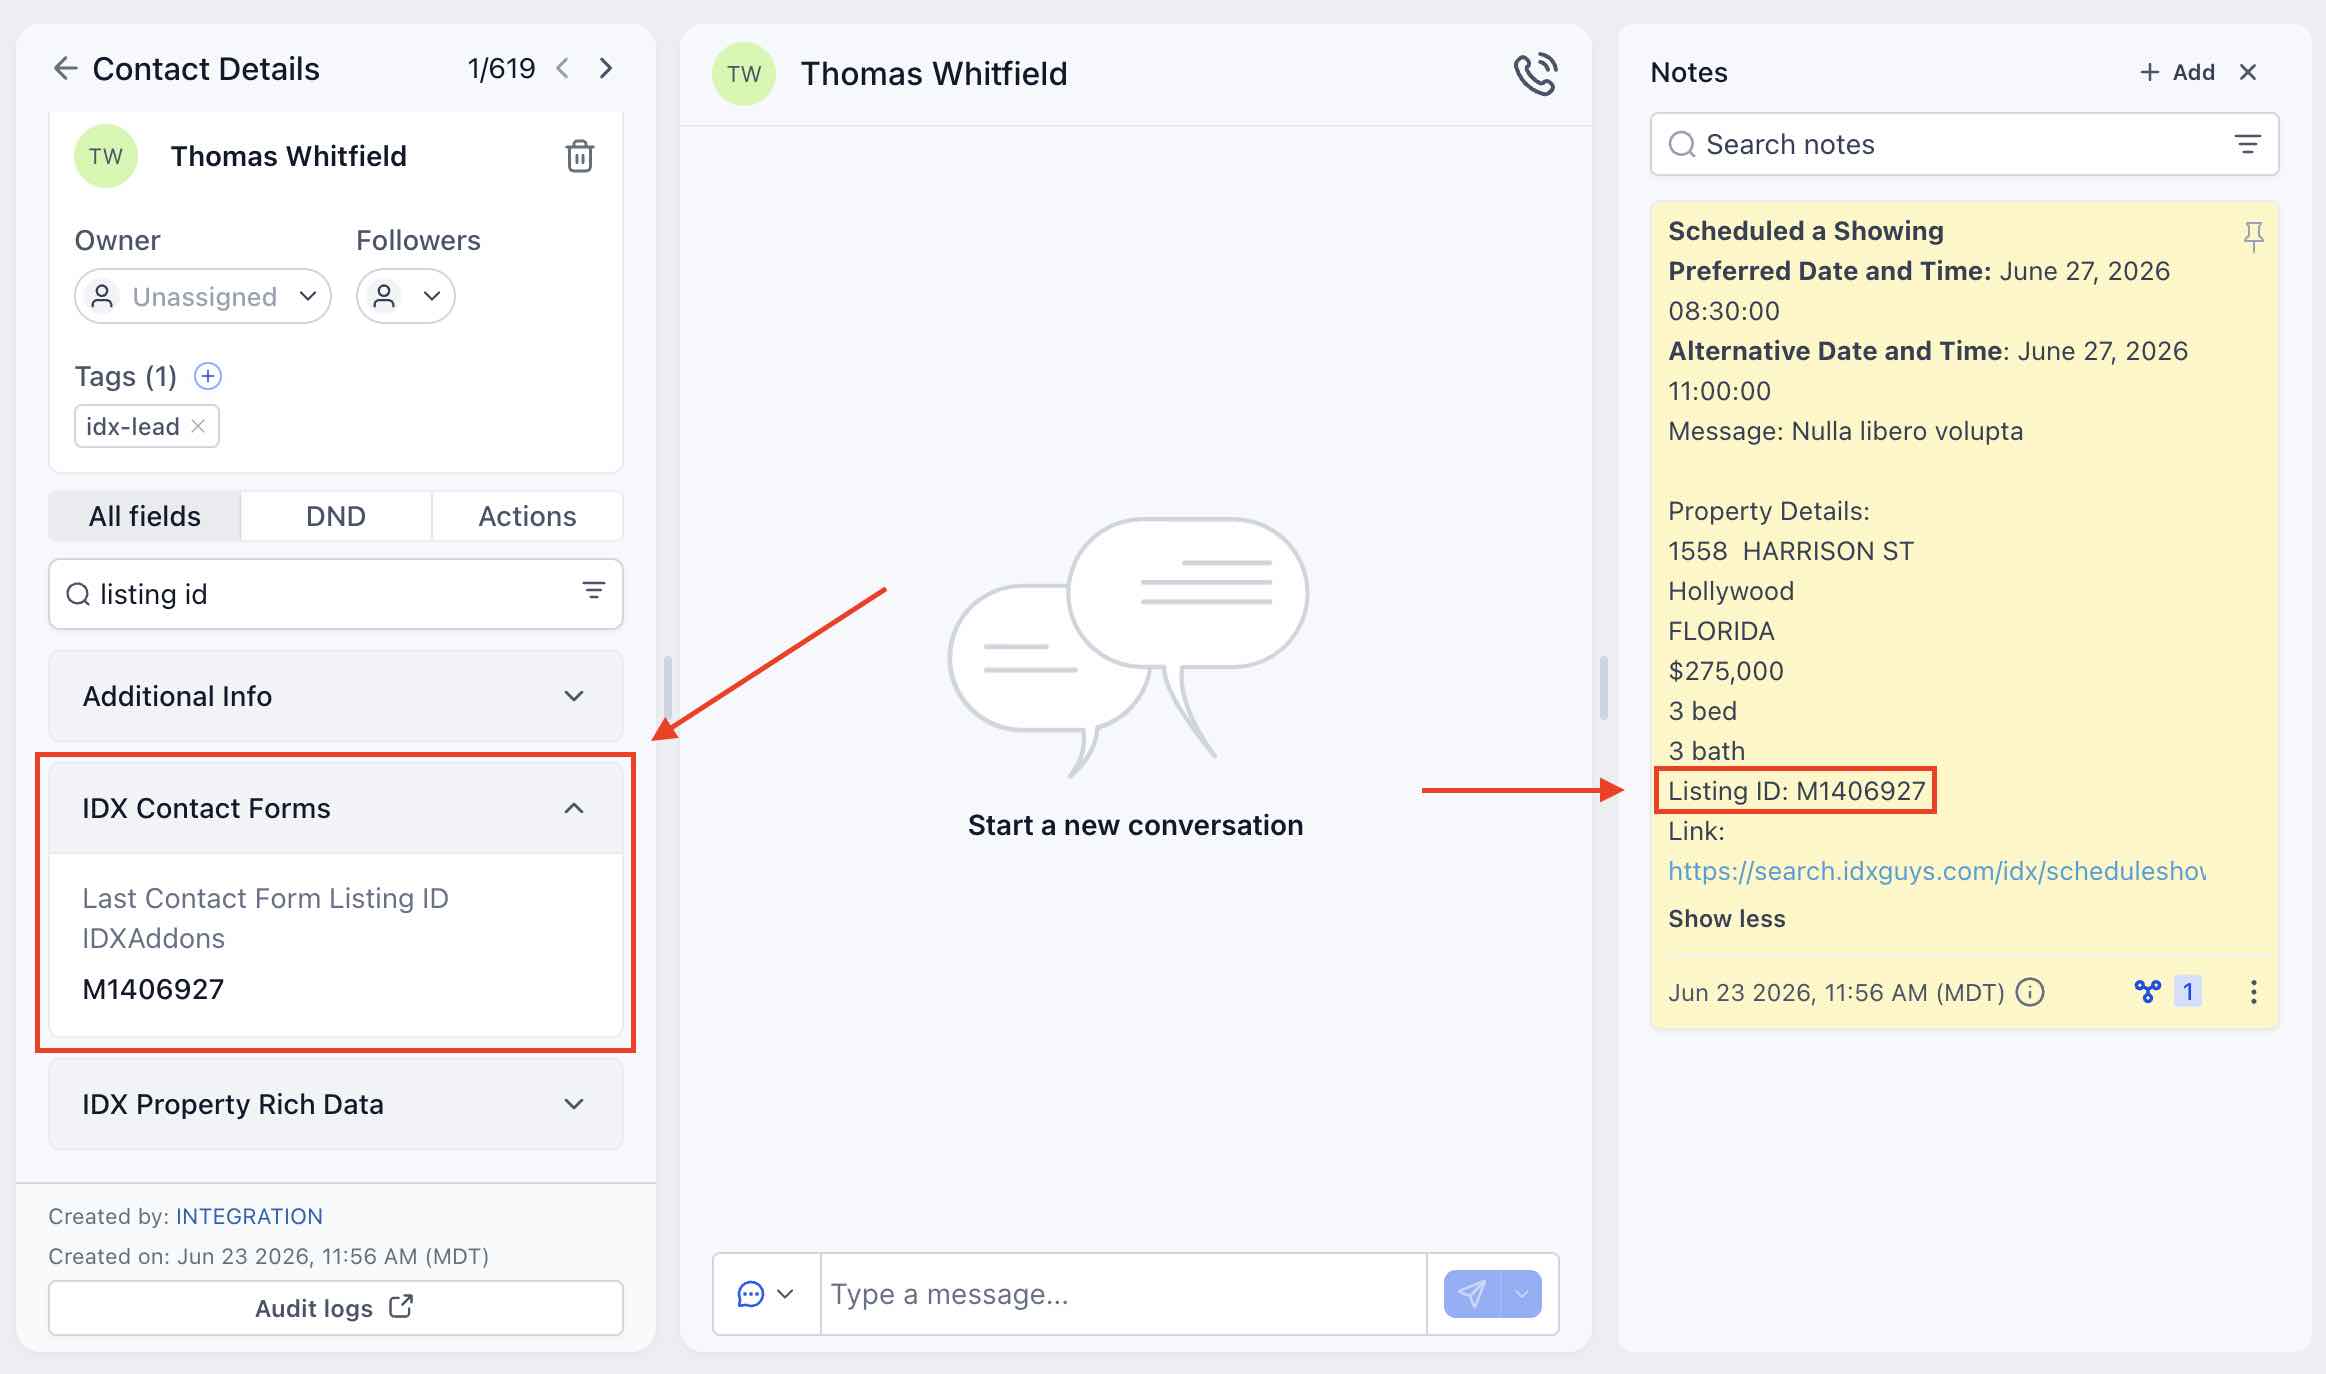Open note three-dot options menu
The width and height of the screenshot is (2326, 1374).
2253,992
